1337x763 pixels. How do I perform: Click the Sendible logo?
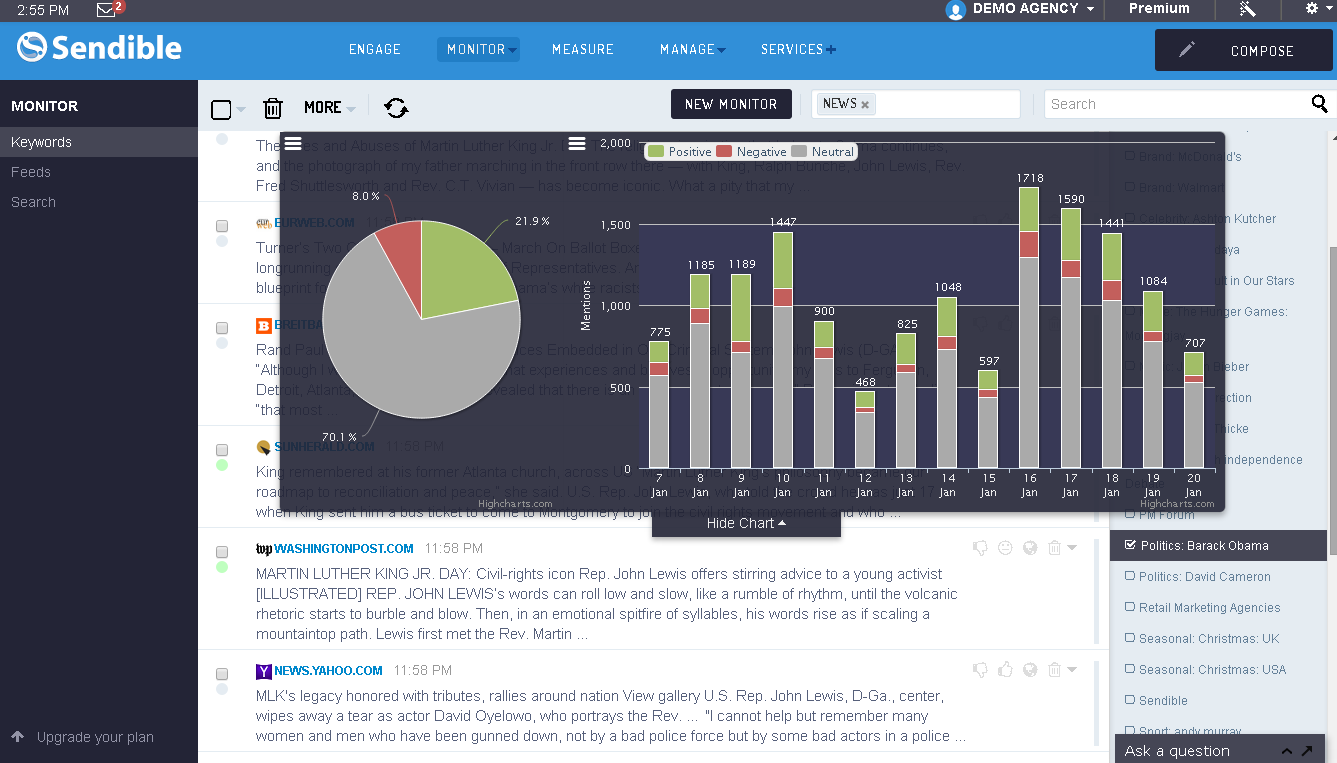99,48
